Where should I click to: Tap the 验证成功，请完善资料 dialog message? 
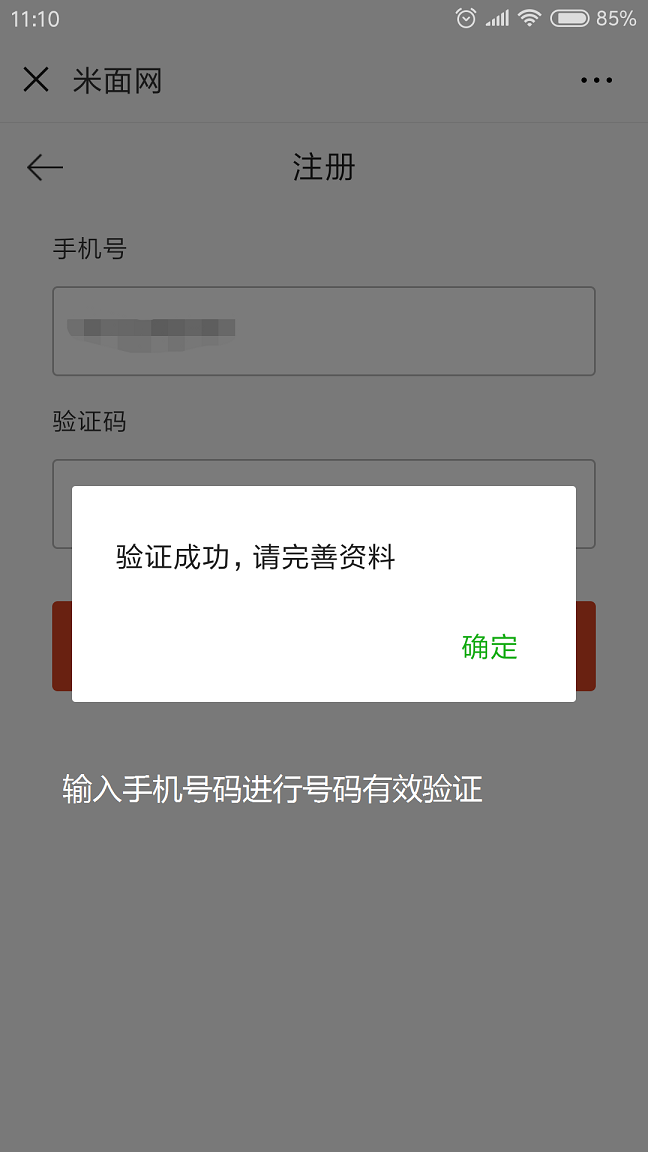coord(256,558)
